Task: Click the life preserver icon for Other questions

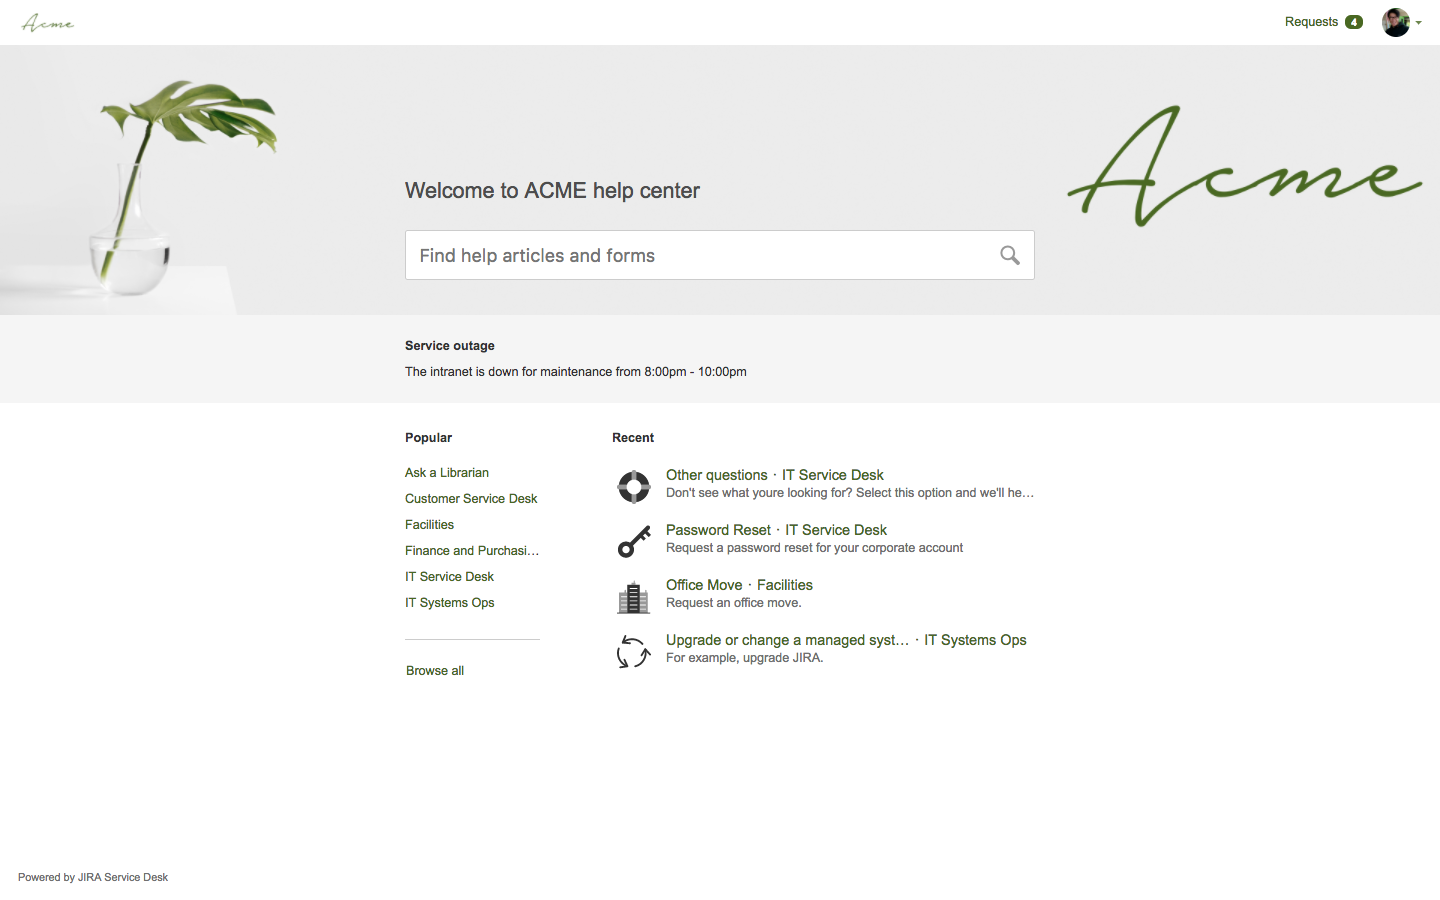Action: 633,486
